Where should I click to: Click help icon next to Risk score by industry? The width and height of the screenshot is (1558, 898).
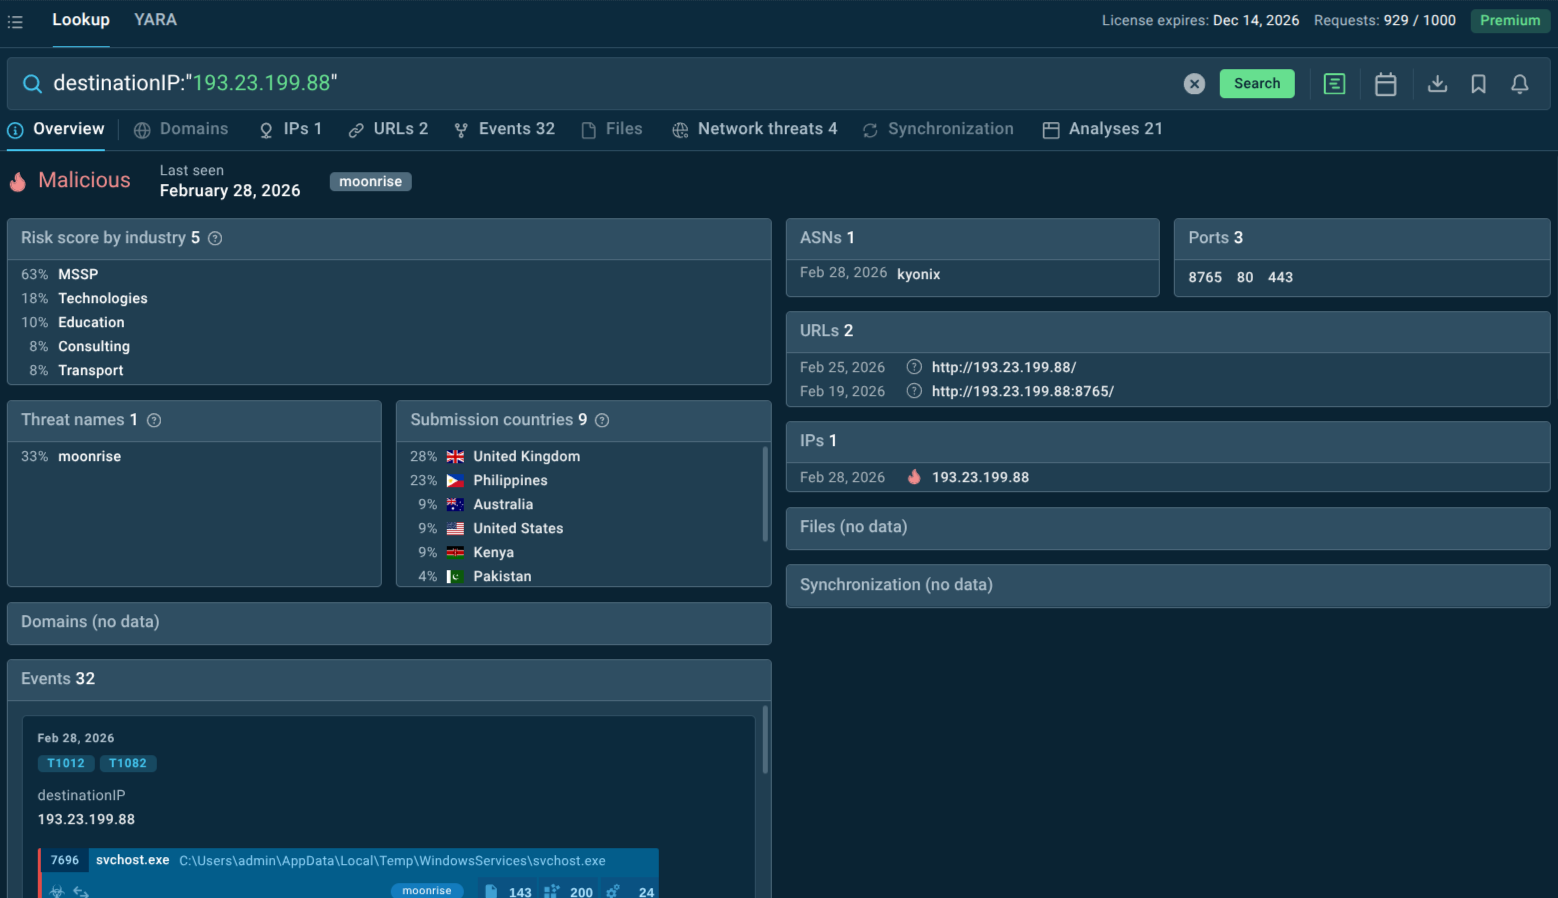[x=215, y=238]
